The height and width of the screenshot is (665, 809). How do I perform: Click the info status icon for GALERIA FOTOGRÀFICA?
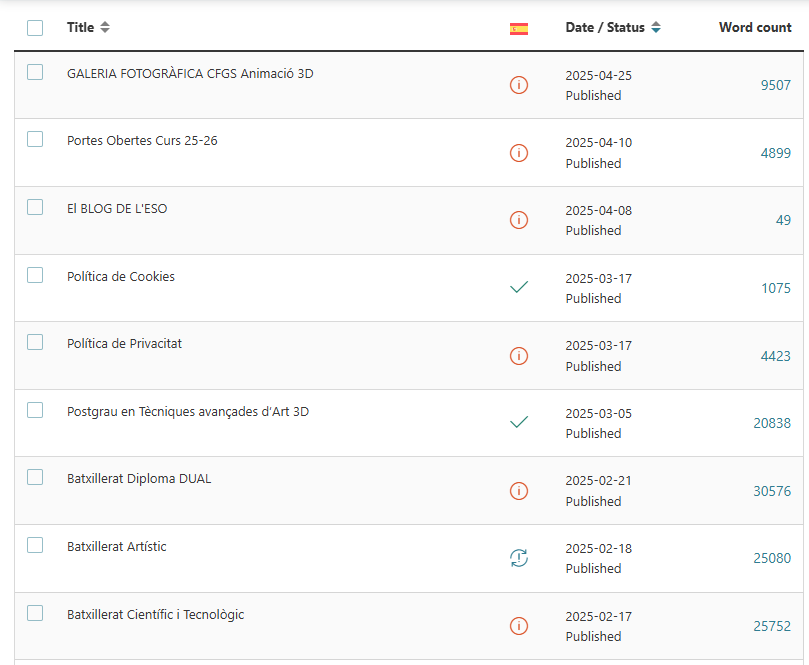(x=519, y=85)
